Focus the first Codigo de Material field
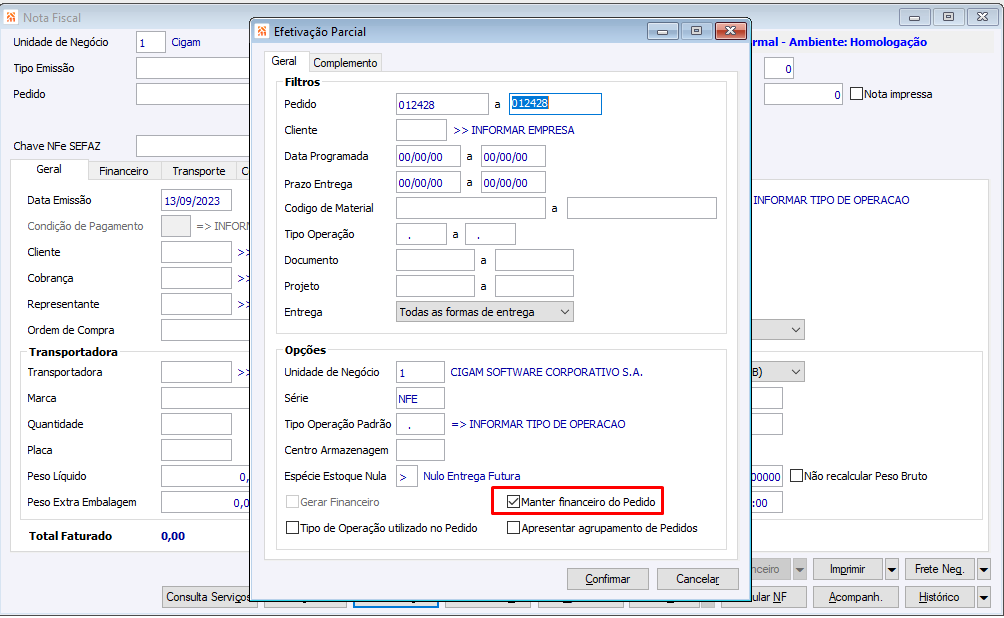 tap(471, 208)
